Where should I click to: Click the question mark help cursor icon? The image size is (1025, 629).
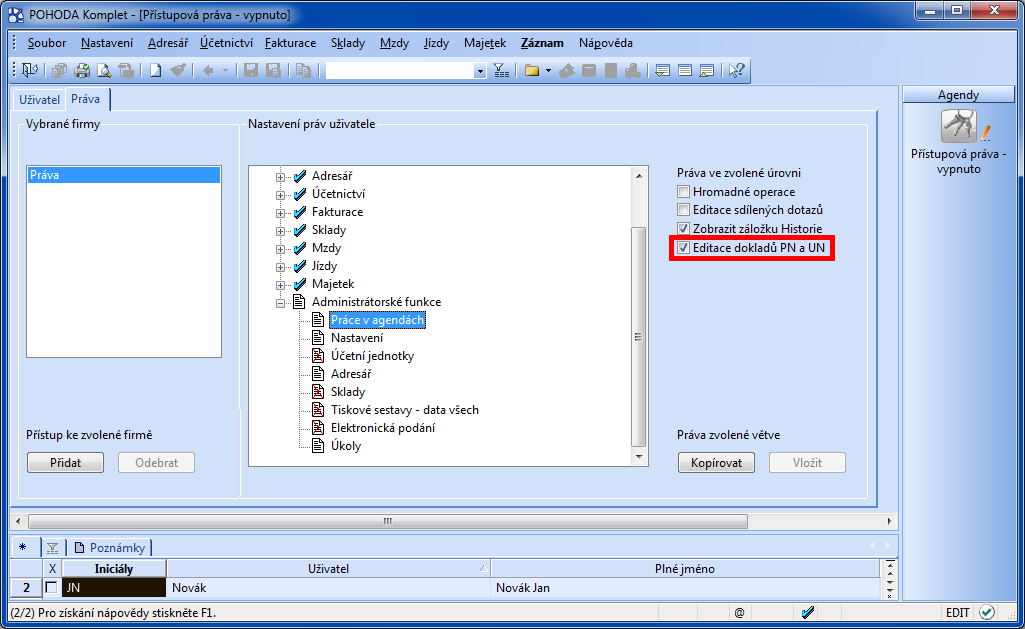[x=737, y=70]
